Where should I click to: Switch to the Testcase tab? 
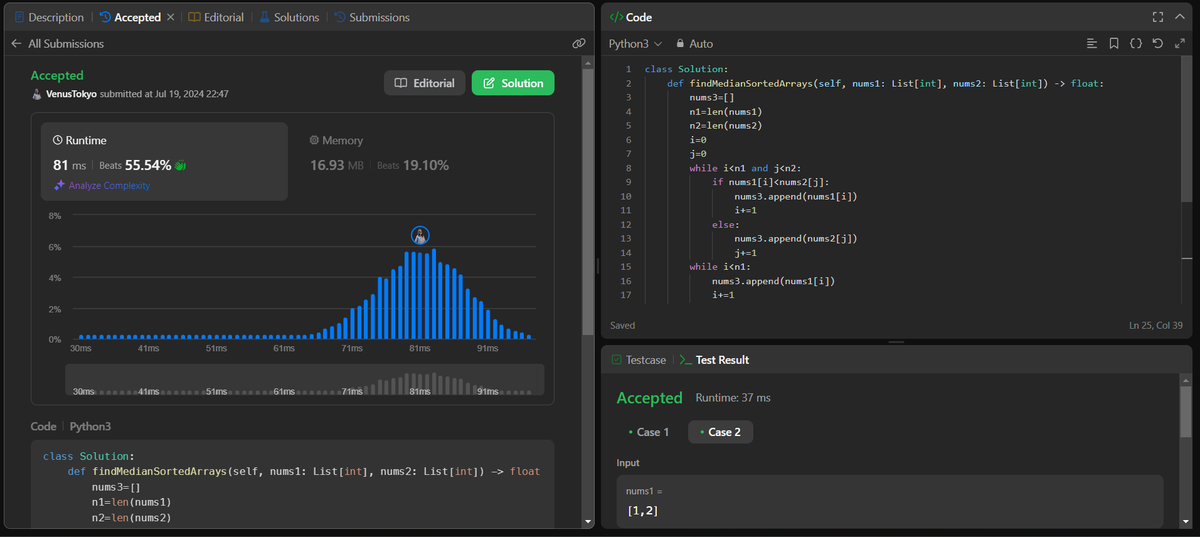(x=638, y=360)
